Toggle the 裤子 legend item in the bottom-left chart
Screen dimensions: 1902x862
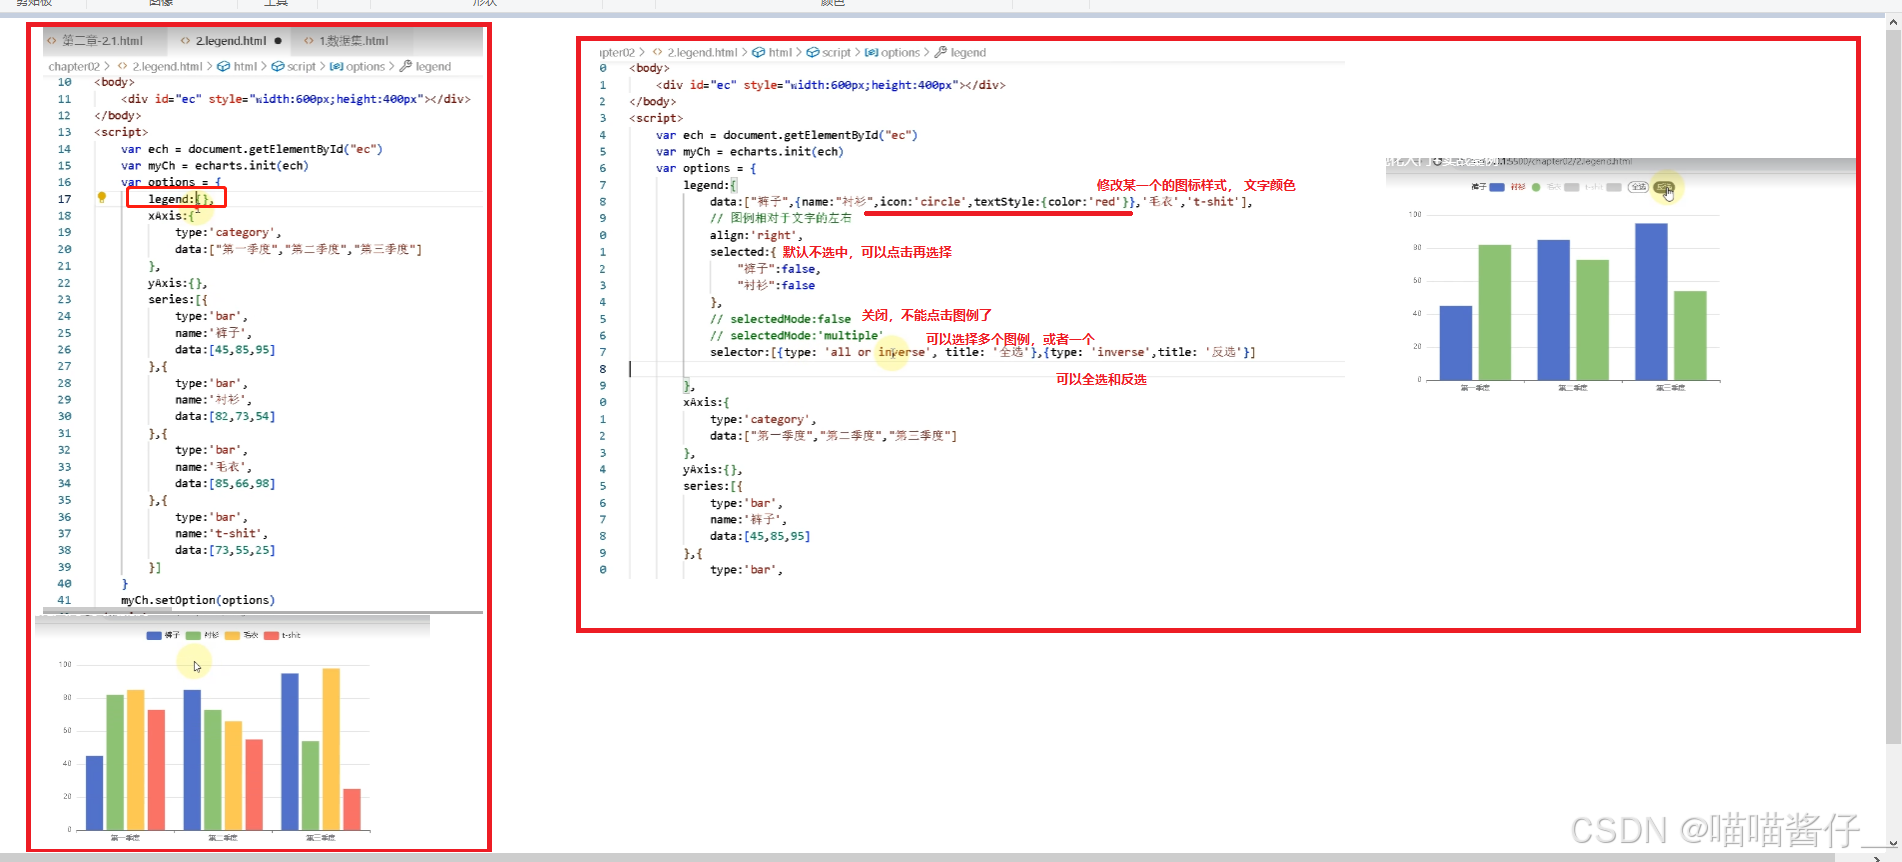[163, 635]
